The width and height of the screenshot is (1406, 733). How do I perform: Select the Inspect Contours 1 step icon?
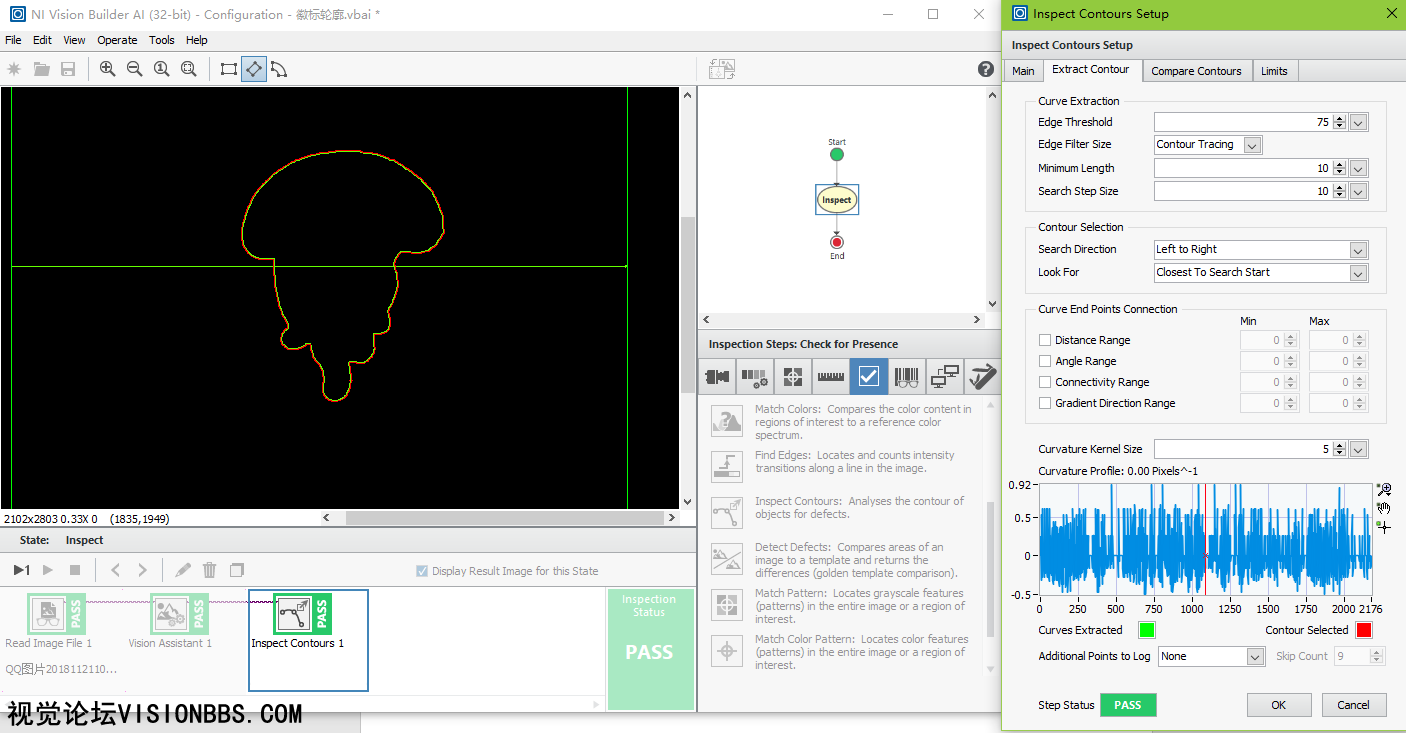click(294, 613)
